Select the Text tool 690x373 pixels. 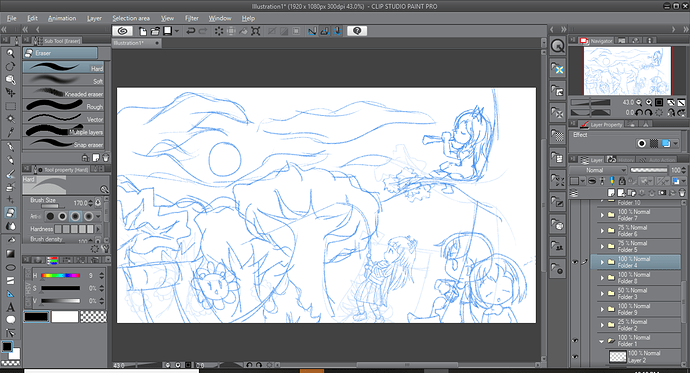tap(10, 307)
